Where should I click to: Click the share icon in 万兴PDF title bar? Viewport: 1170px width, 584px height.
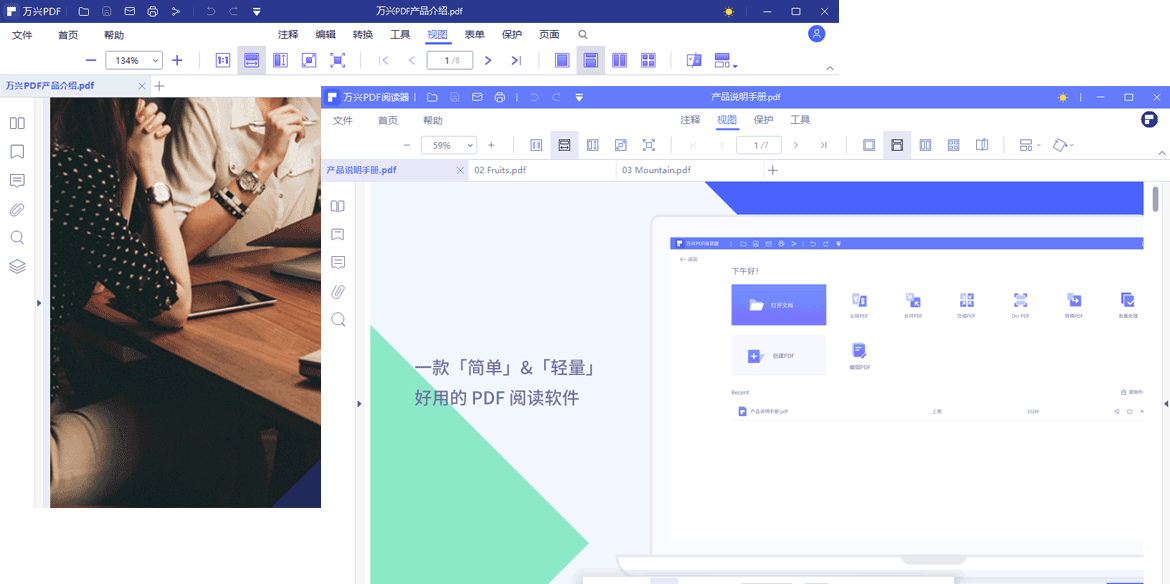[176, 11]
